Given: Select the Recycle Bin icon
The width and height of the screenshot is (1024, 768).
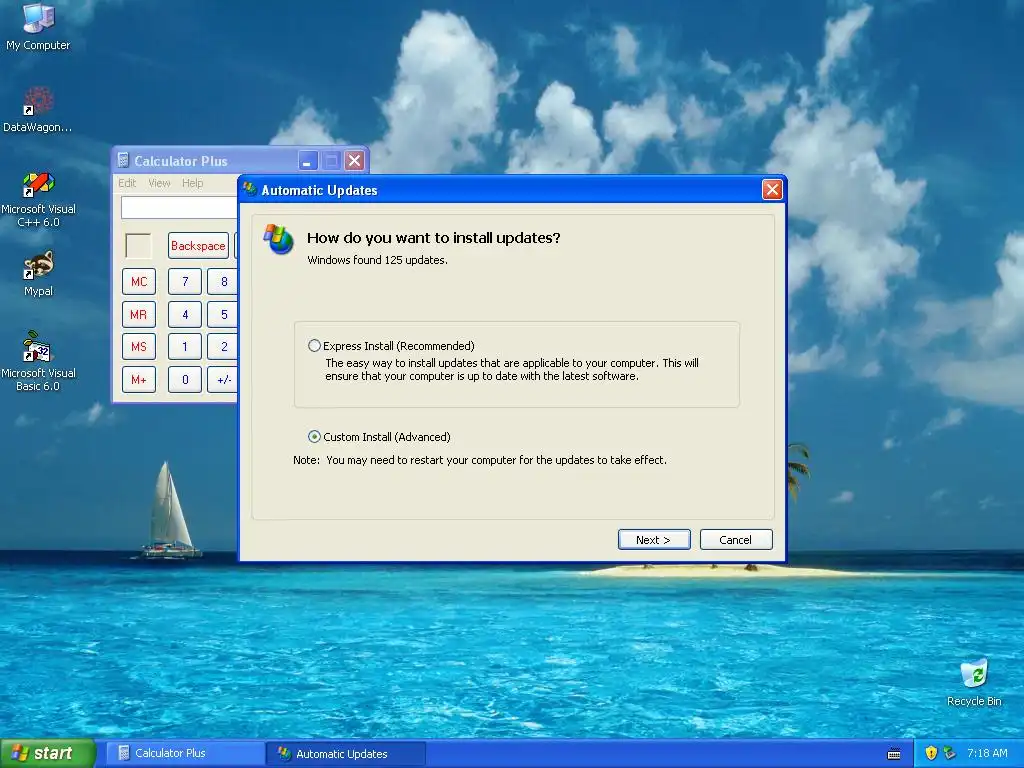Looking at the screenshot, I should (974, 683).
